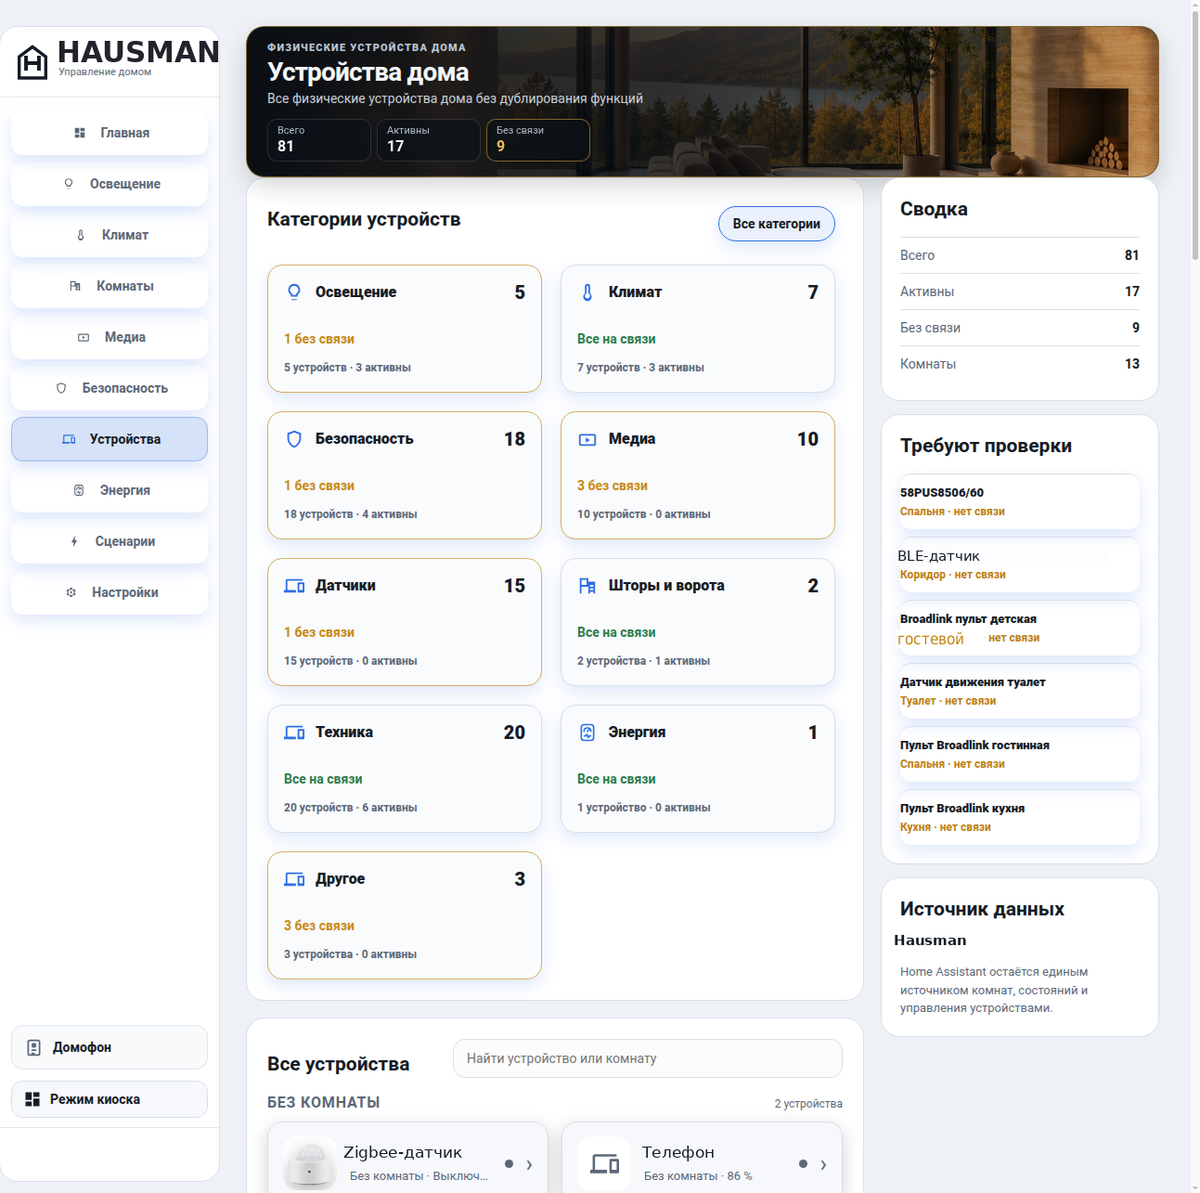Enable Режим киоска
The height and width of the screenshot is (1193, 1200).
tap(110, 1099)
